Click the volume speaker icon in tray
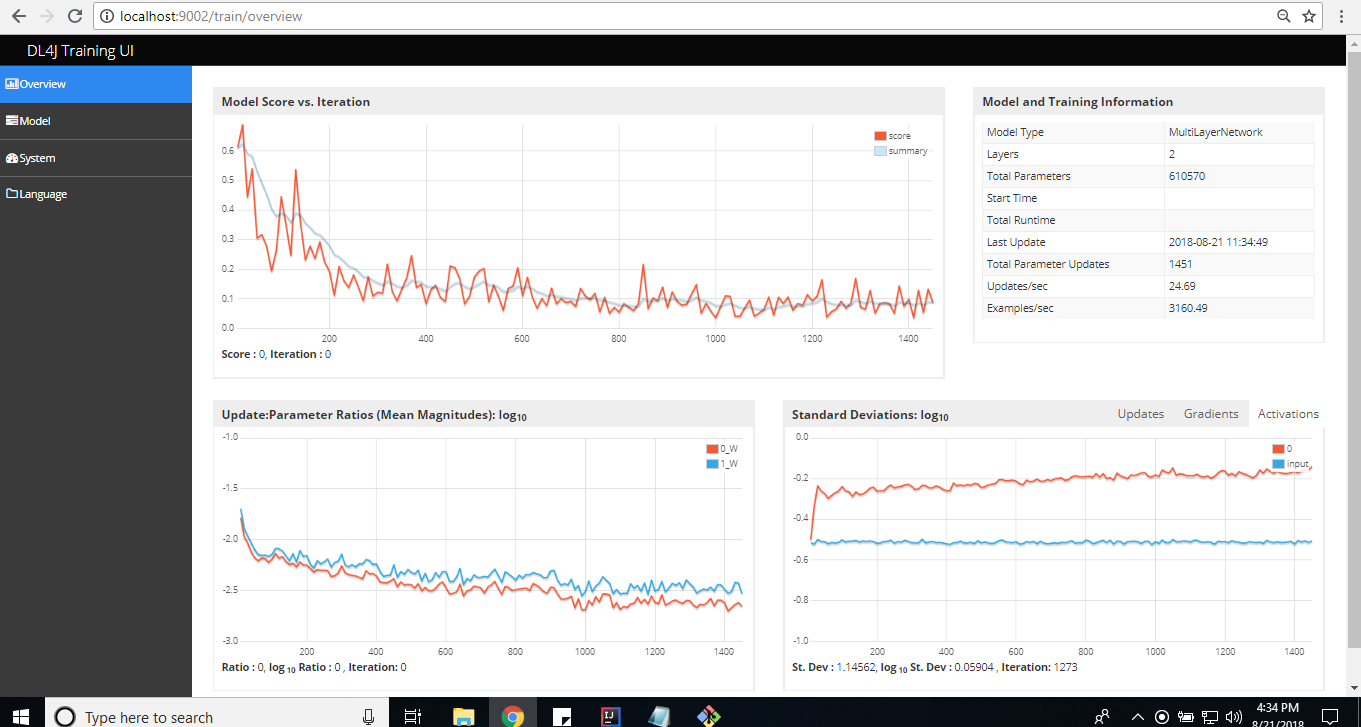Screen dimensions: 1361x727 pyautogui.click(x=1233, y=716)
